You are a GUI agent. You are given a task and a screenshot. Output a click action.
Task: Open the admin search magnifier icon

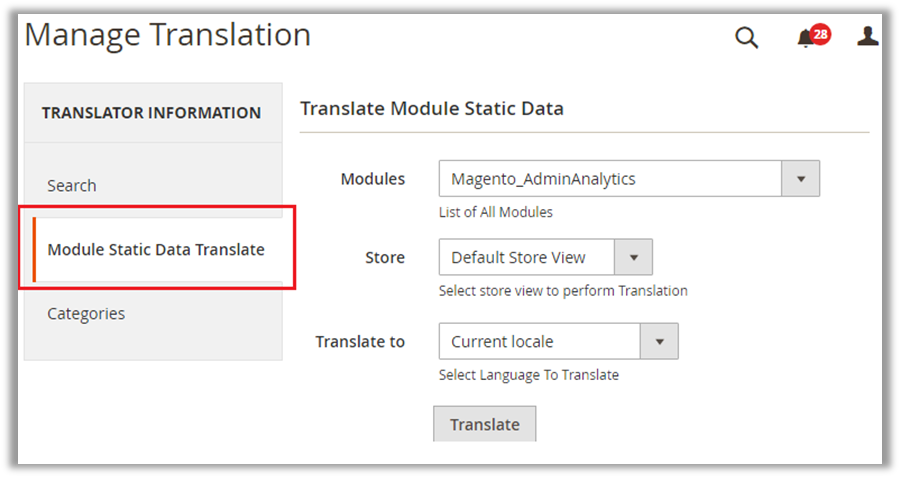coord(746,38)
